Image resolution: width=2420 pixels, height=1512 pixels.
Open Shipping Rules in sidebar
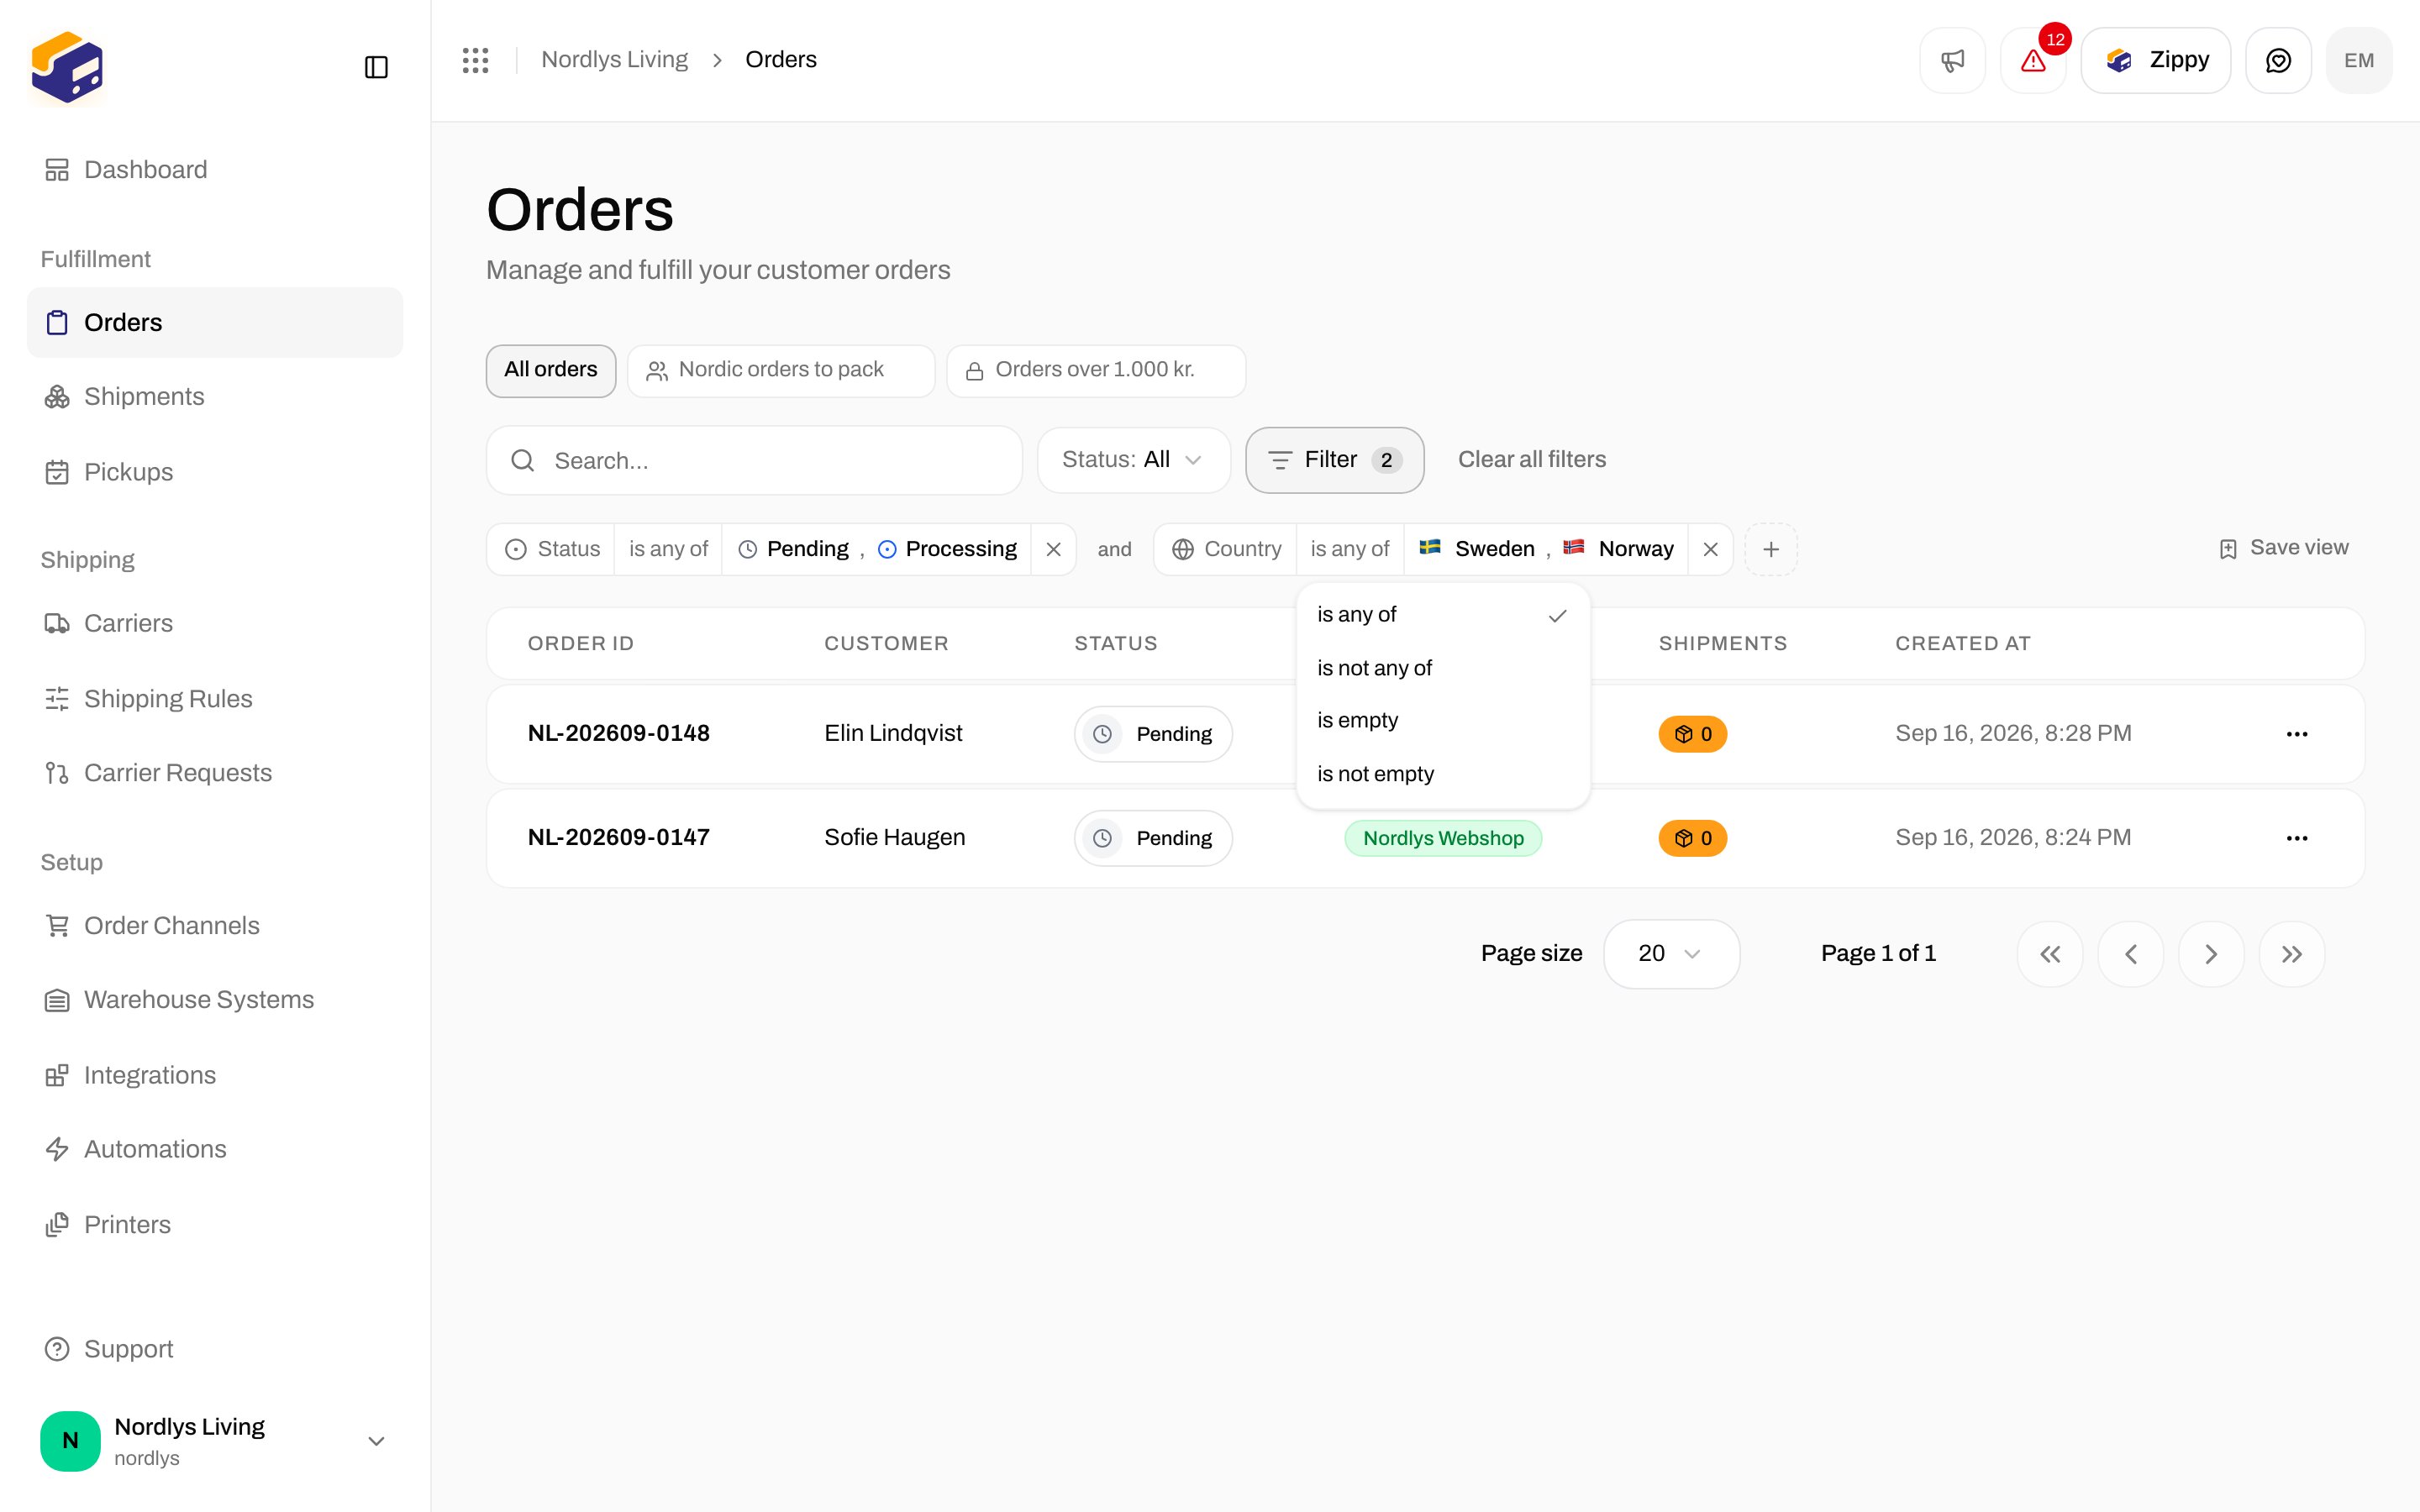click(215, 699)
